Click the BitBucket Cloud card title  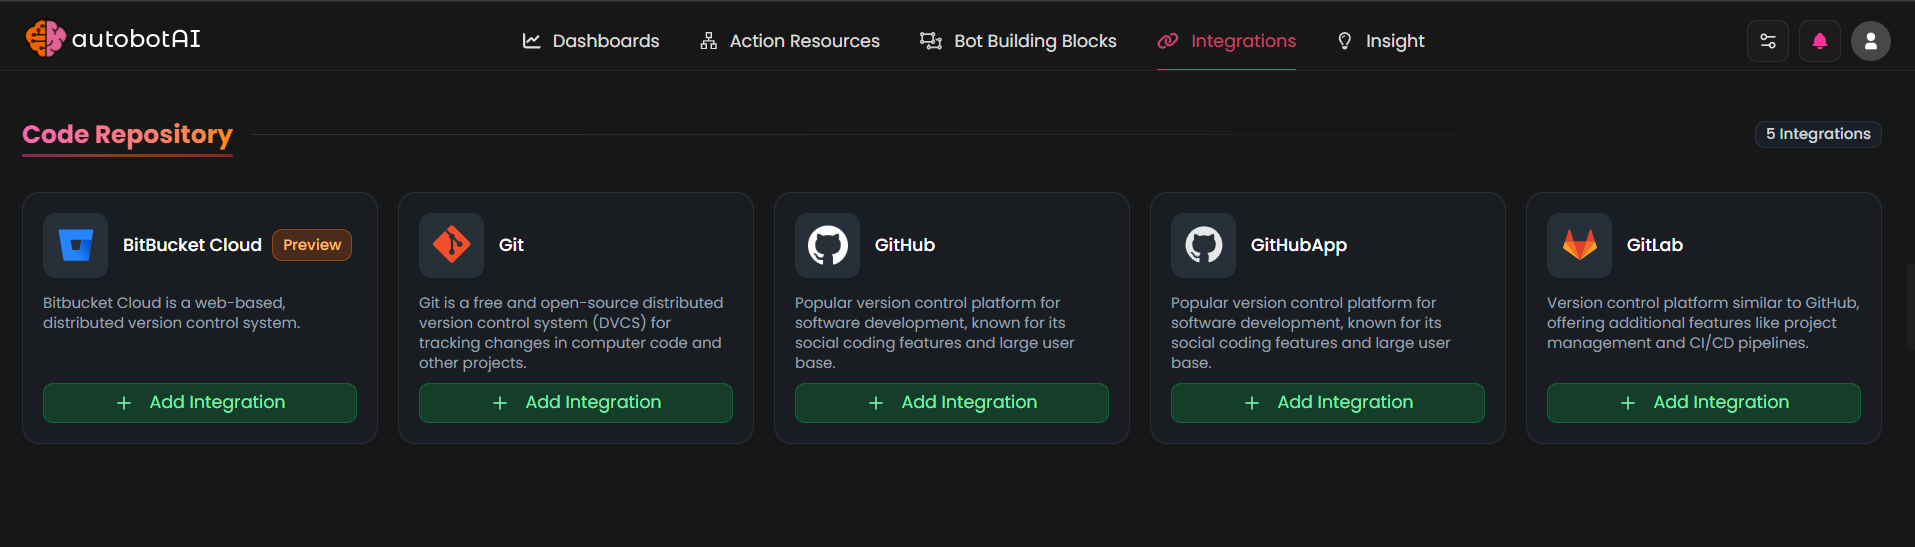(192, 245)
